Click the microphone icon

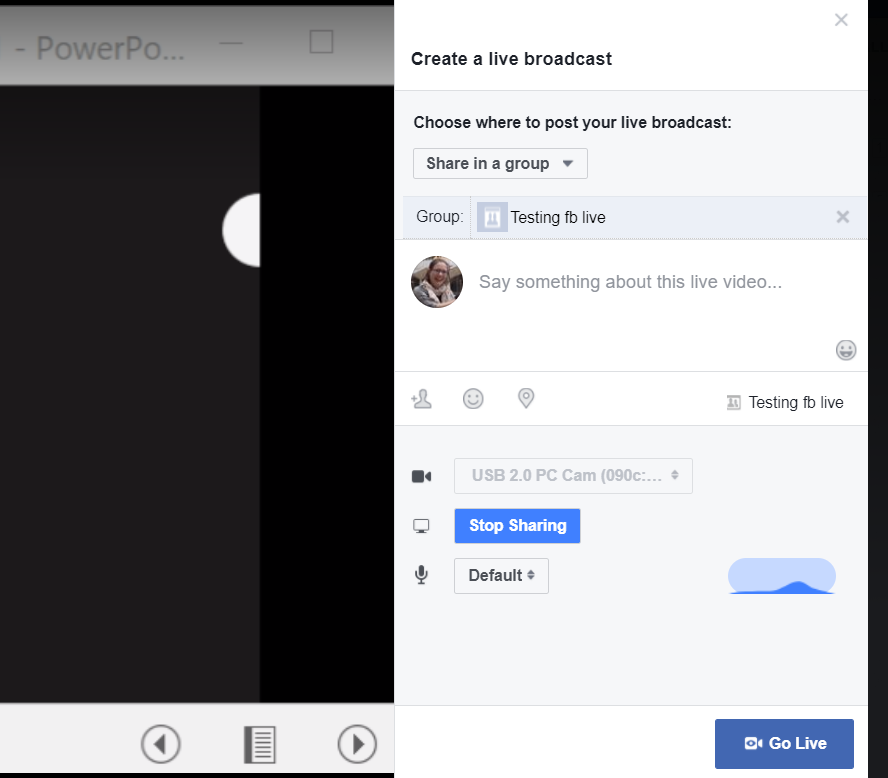pos(421,575)
